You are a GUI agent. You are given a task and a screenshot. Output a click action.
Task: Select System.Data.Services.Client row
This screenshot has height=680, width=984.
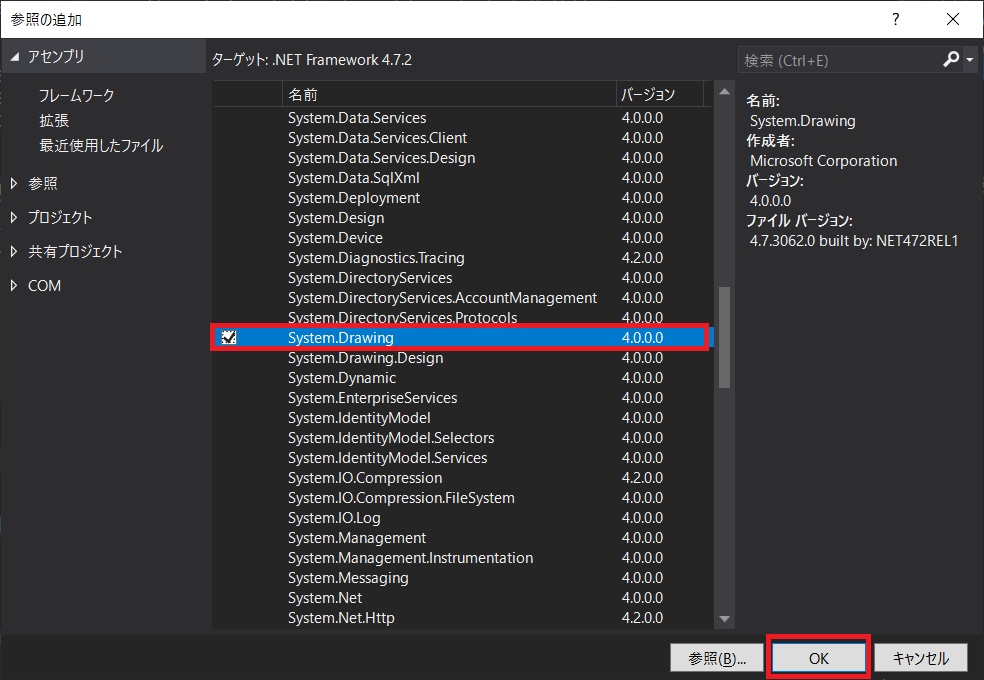coord(461,138)
